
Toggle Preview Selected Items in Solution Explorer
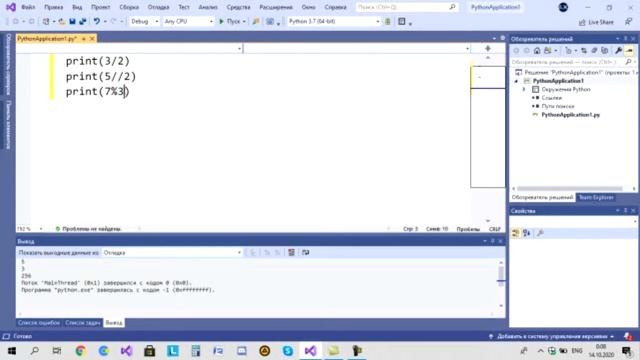(629, 51)
